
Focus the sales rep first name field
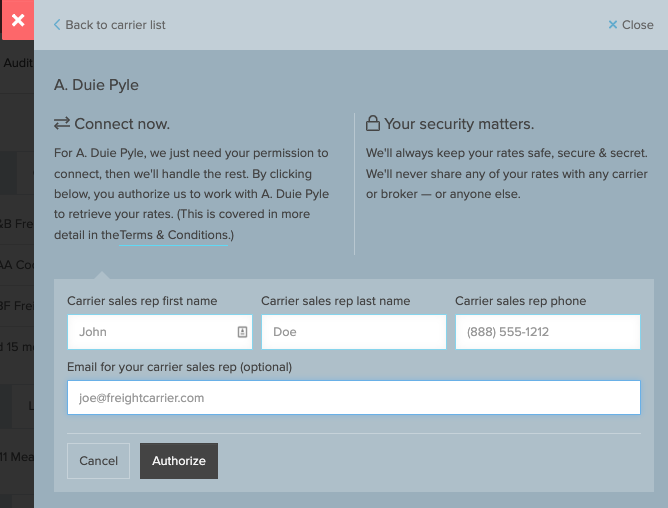pyautogui.click(x=160, y=332)
